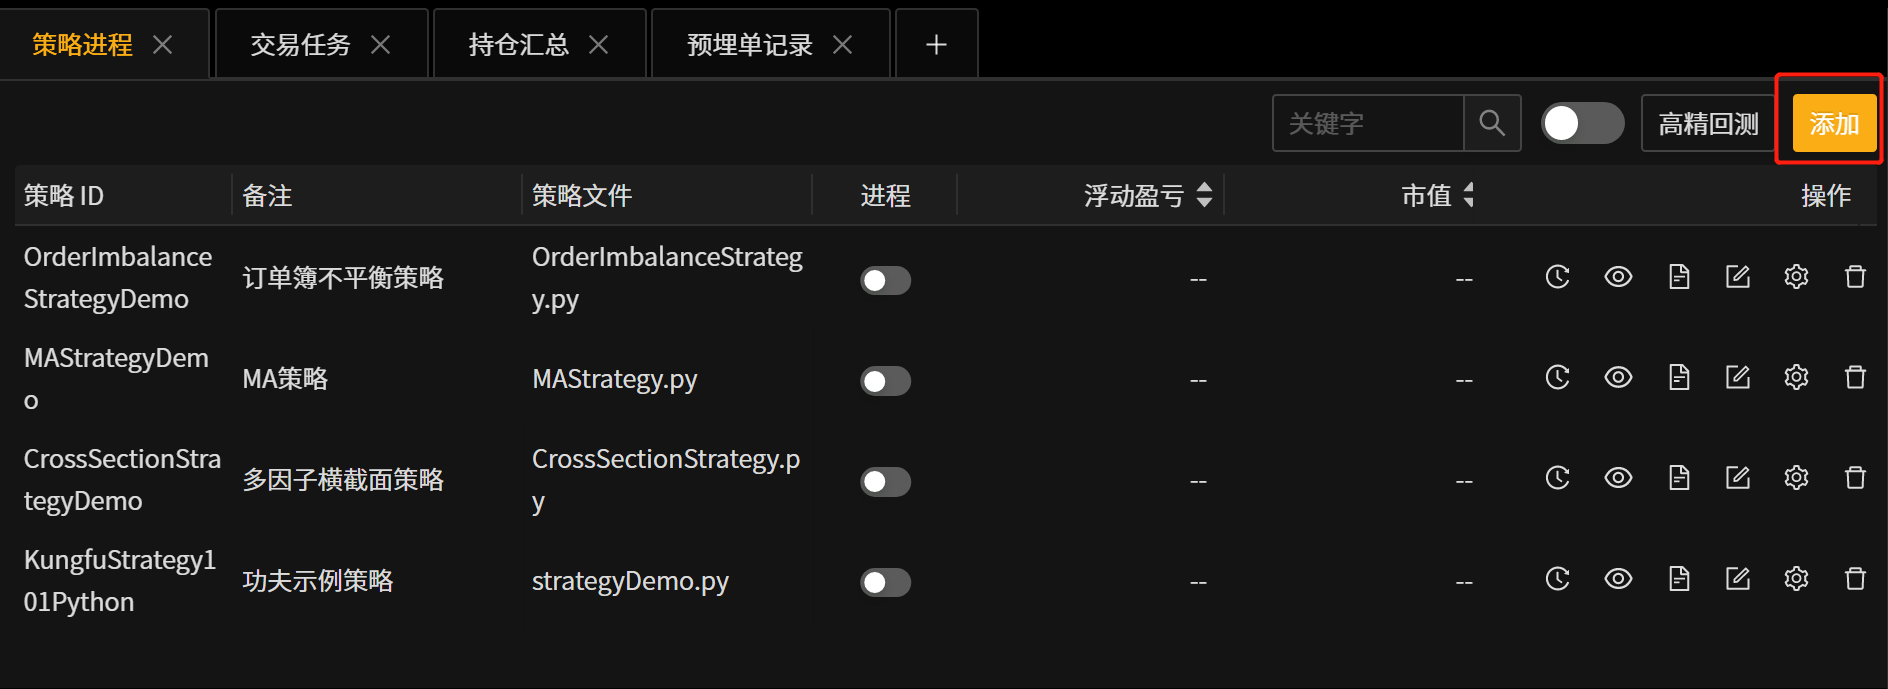Sort by 浮动盈亏 column arrows
Image resolution: width=1888 pixels, height=689 pixels.
pyautogui.click(x=1204, y=195)
